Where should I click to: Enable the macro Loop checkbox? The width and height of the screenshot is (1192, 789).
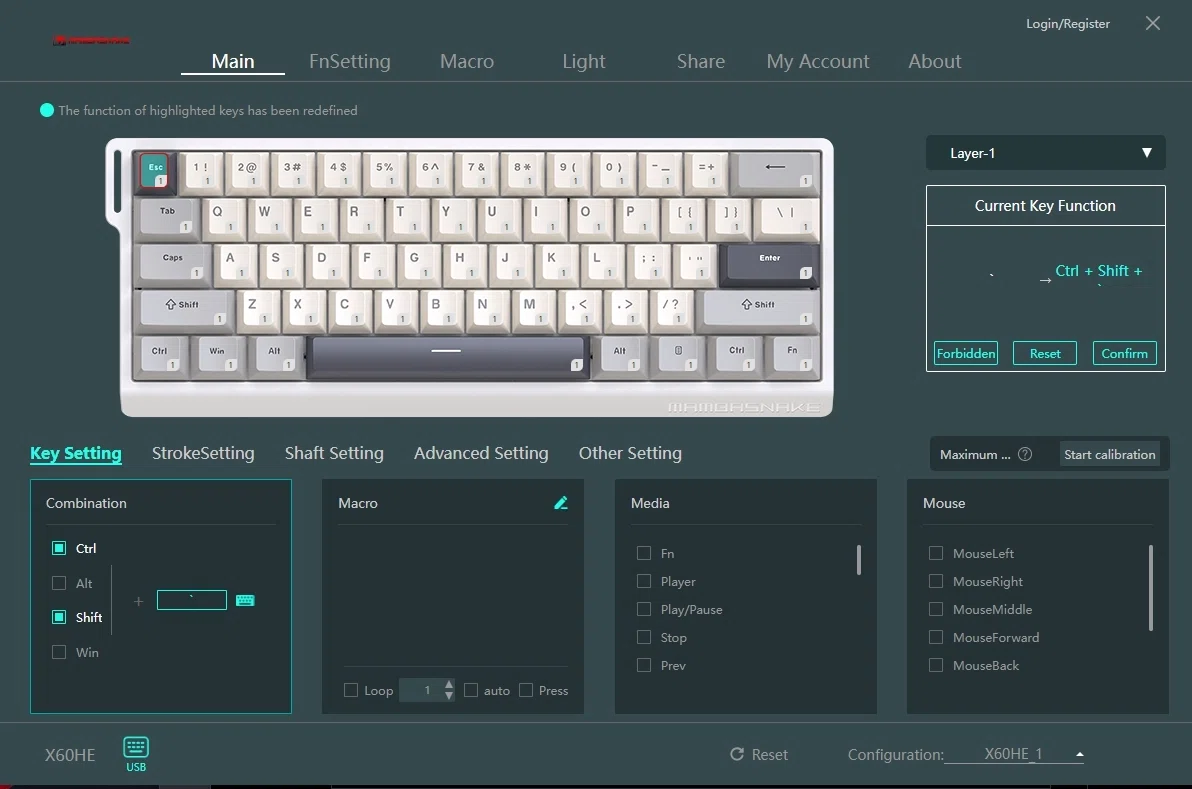coord(350,690)
